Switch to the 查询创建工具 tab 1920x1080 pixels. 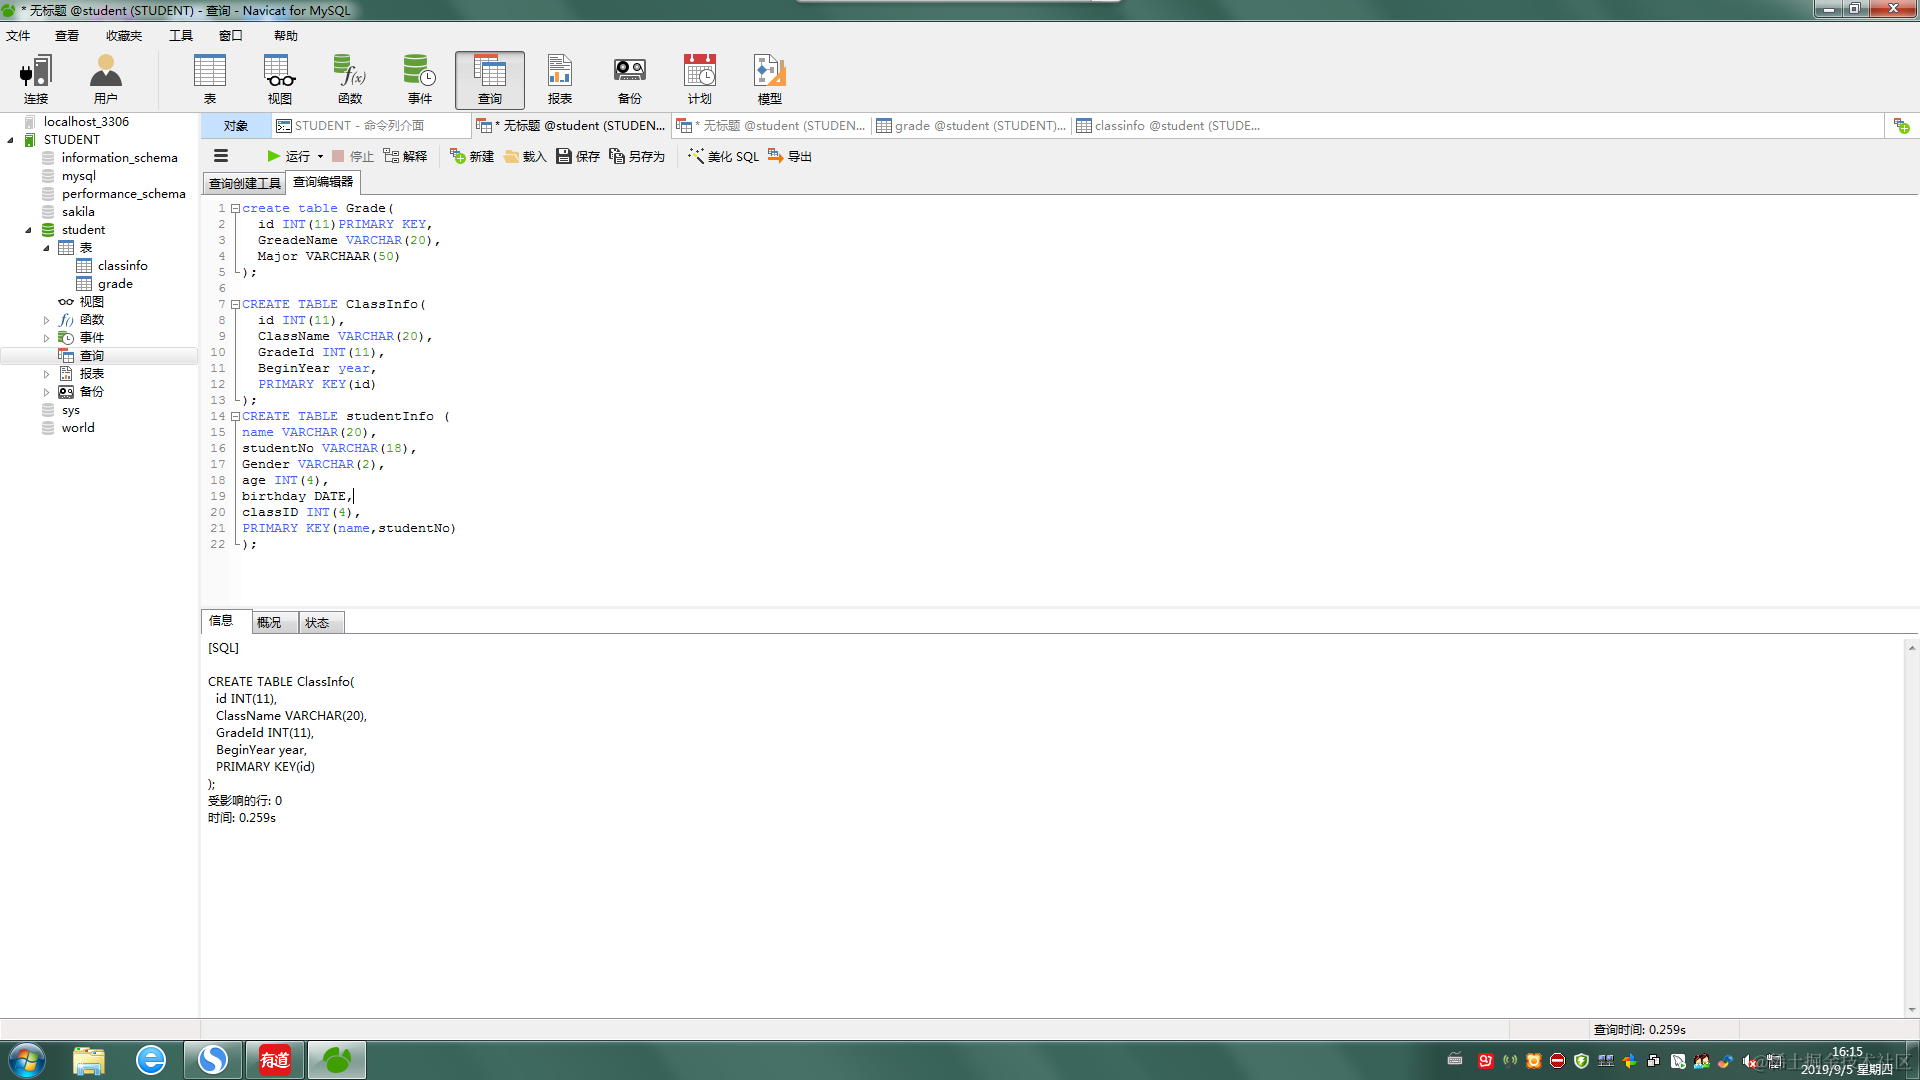(x=244, y=183)
